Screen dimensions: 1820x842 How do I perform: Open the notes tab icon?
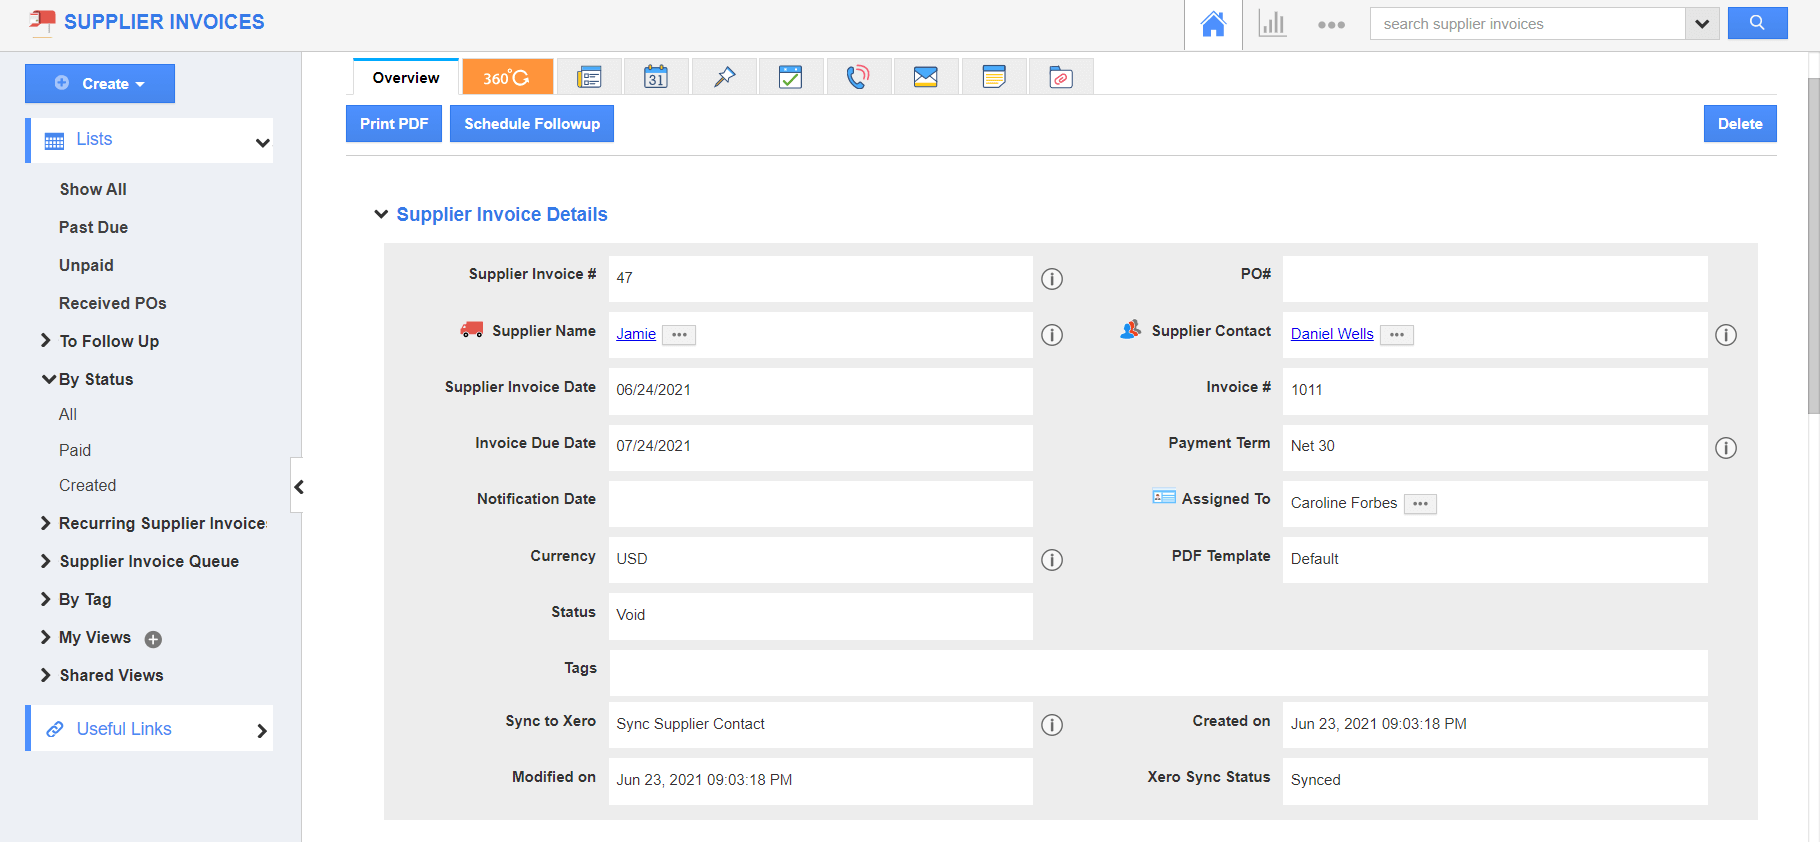[994, 77]
